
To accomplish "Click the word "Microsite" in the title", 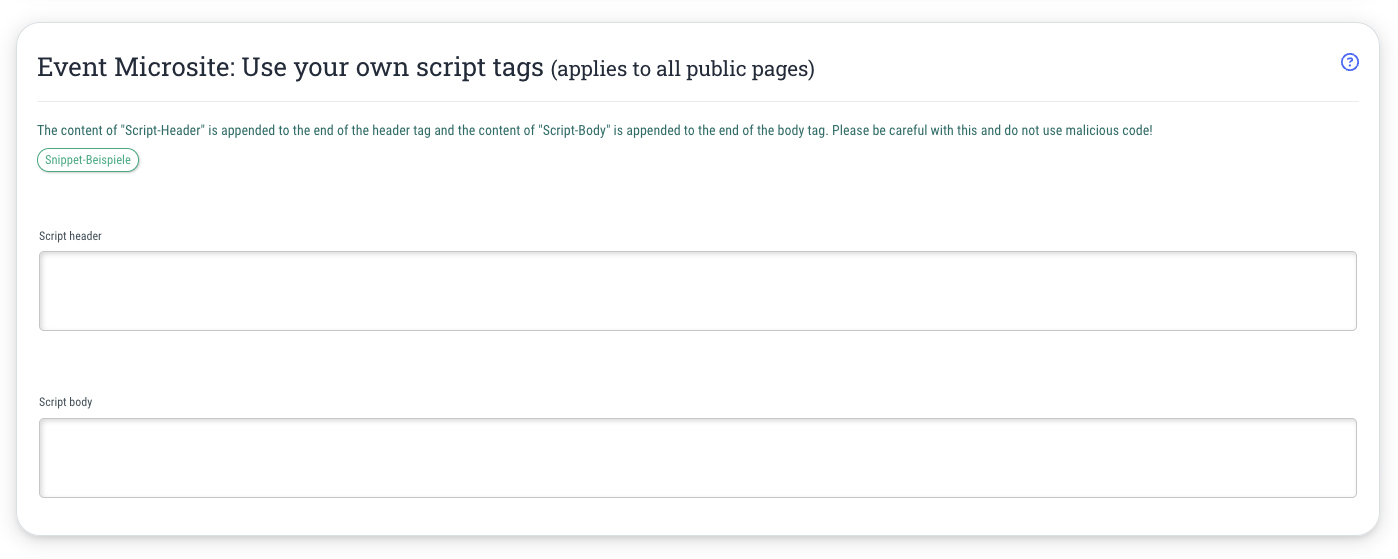I will click(x=171, y=68).
